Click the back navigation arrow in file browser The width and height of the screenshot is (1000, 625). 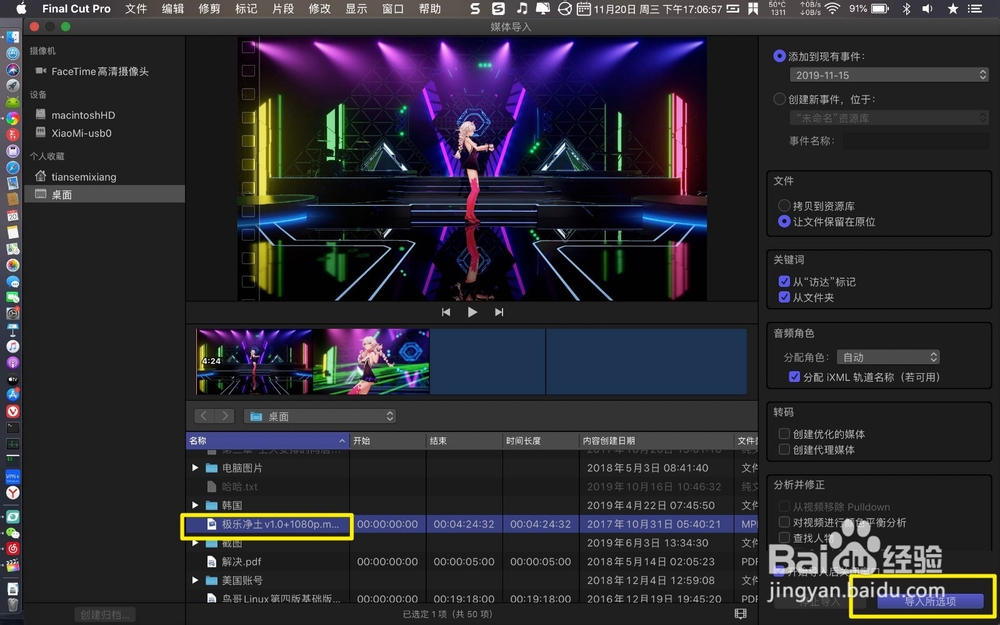[x=203, y=416]
